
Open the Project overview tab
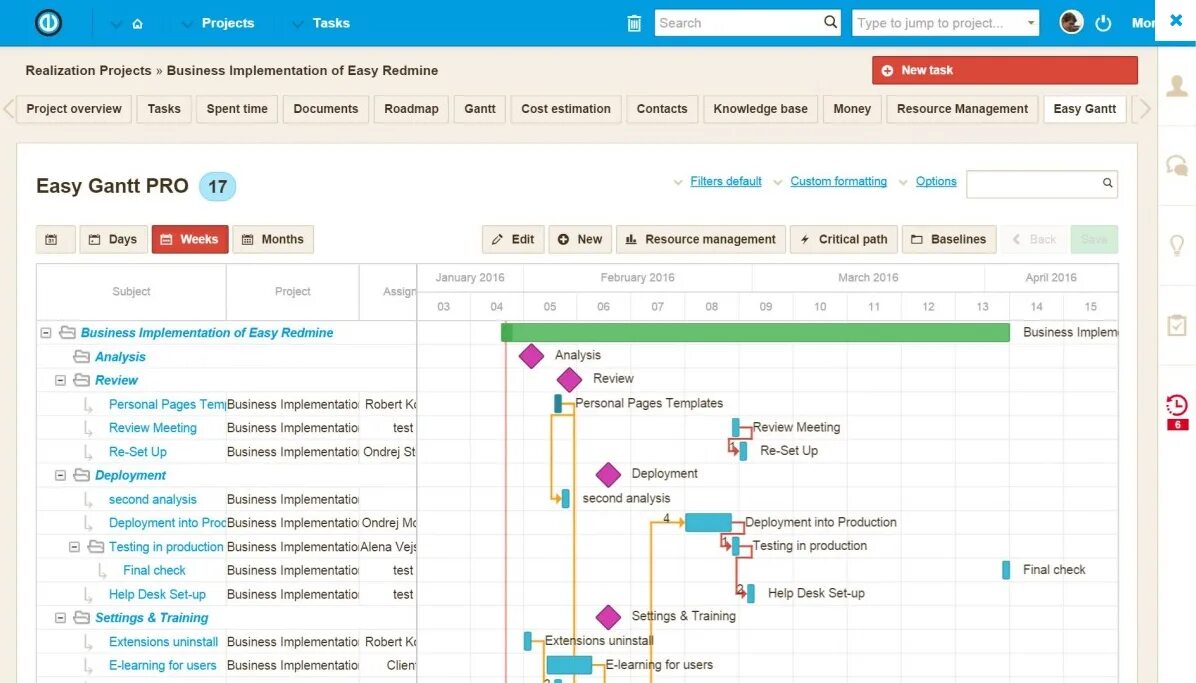click(74, 109)
